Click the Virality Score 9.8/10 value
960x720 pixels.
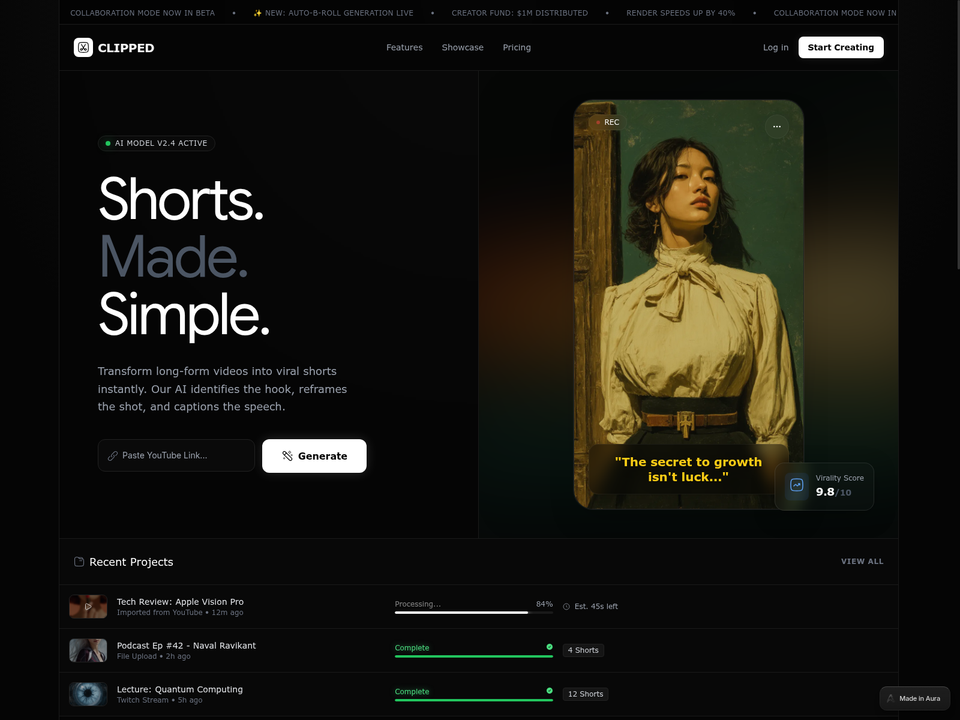coord(833,492)
